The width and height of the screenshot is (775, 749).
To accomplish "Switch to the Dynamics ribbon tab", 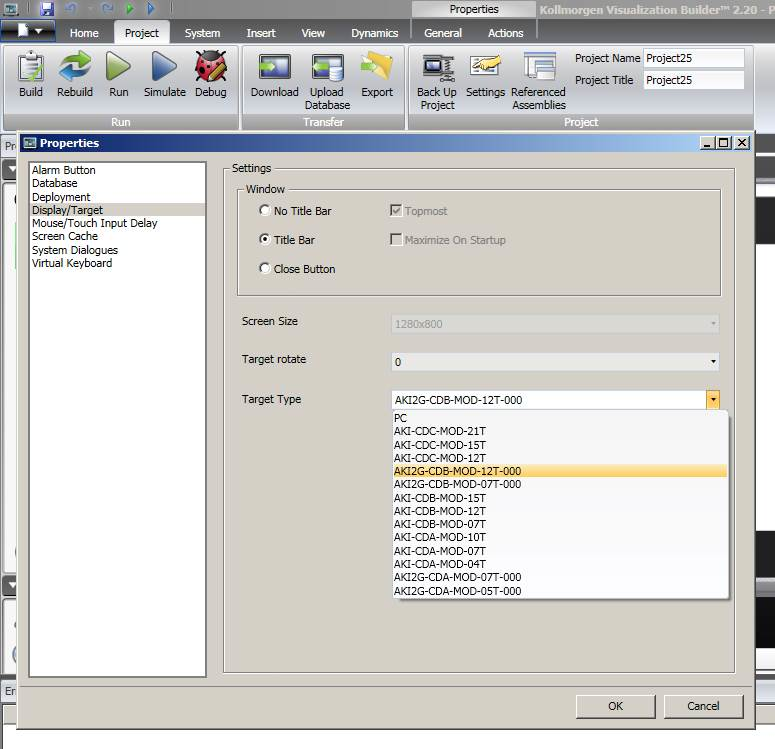I will [374, 33].
